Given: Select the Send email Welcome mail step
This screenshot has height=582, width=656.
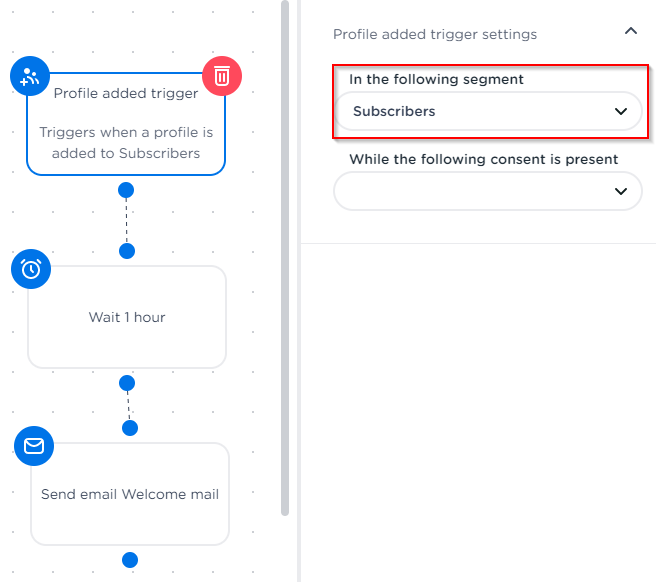Looking at the screenshot, I should click(130, 494).
